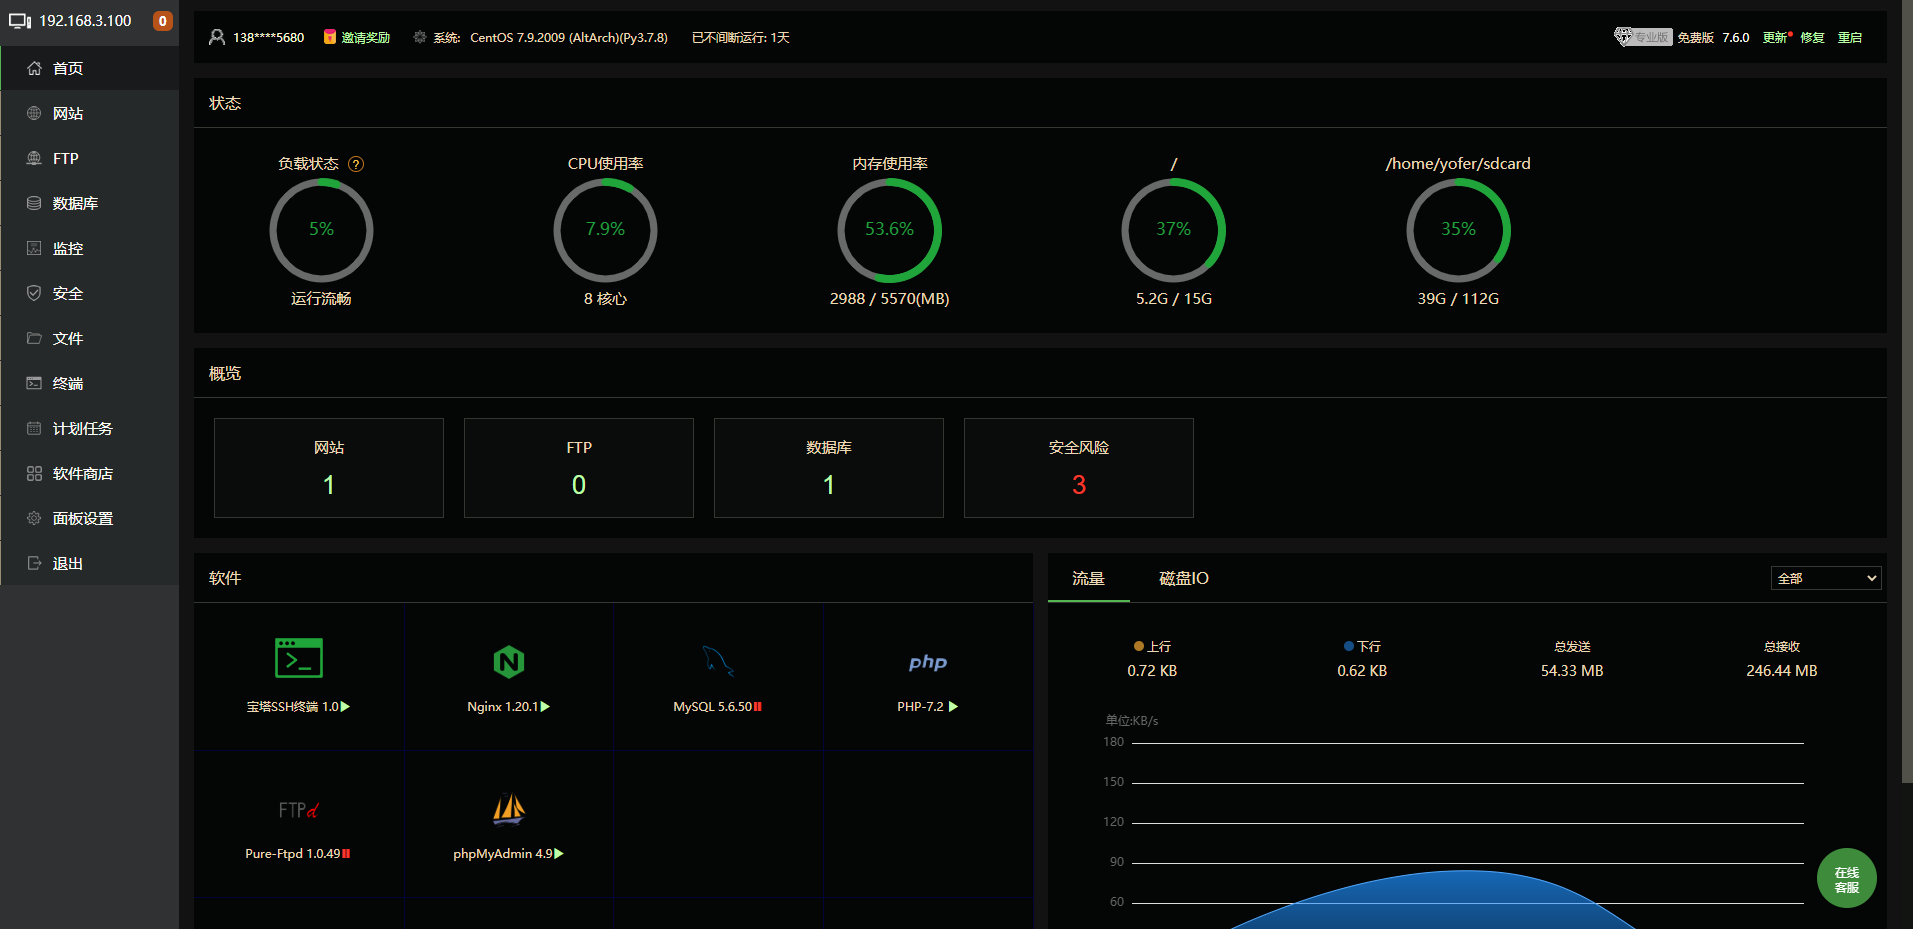Open the 软件商店 grid icon in sidebar
This screenshot has height=929, width=1913.
point(34,473)
